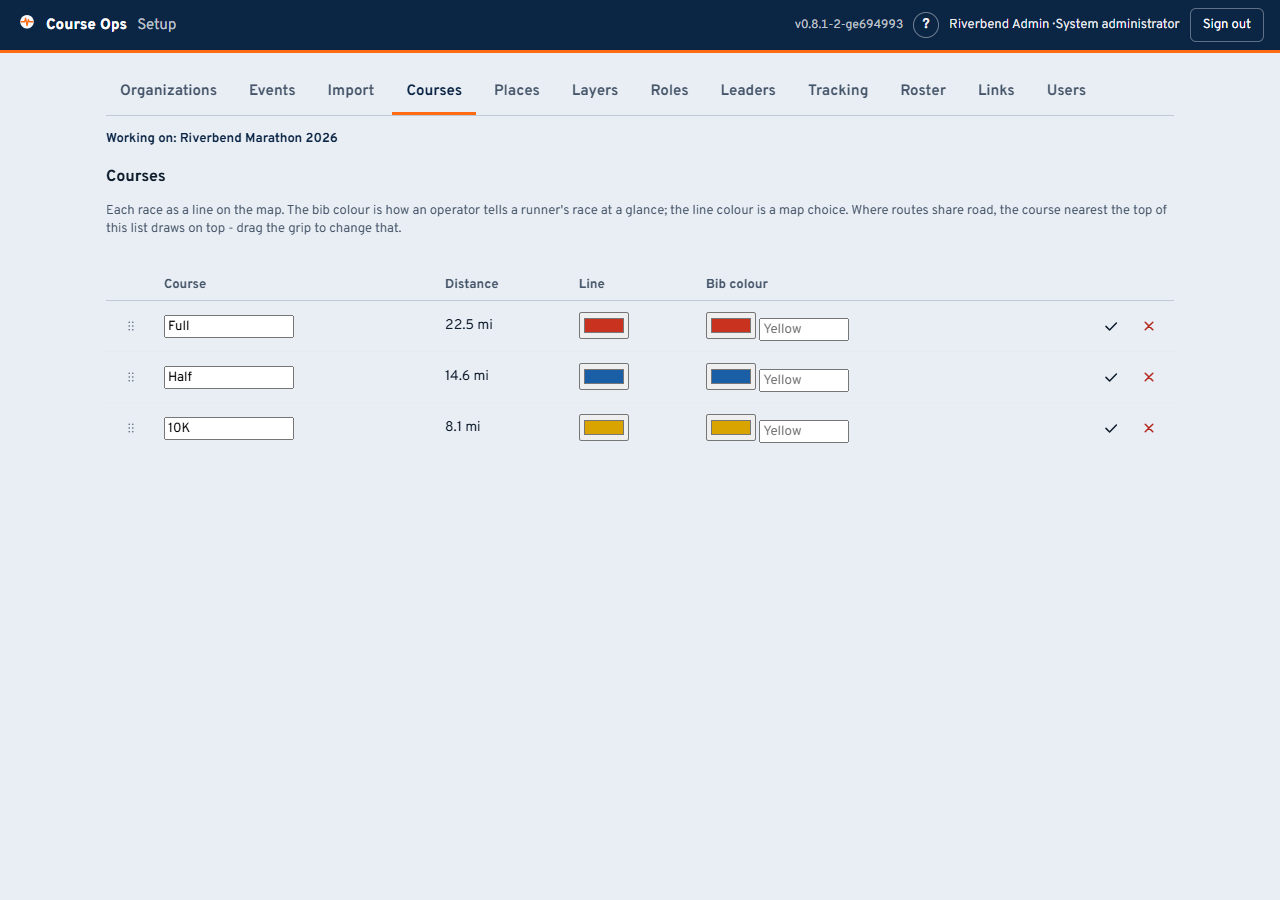
Task: Save Half course with checkmark icon
Action: pyautogui.click(x=1111, y=377)
